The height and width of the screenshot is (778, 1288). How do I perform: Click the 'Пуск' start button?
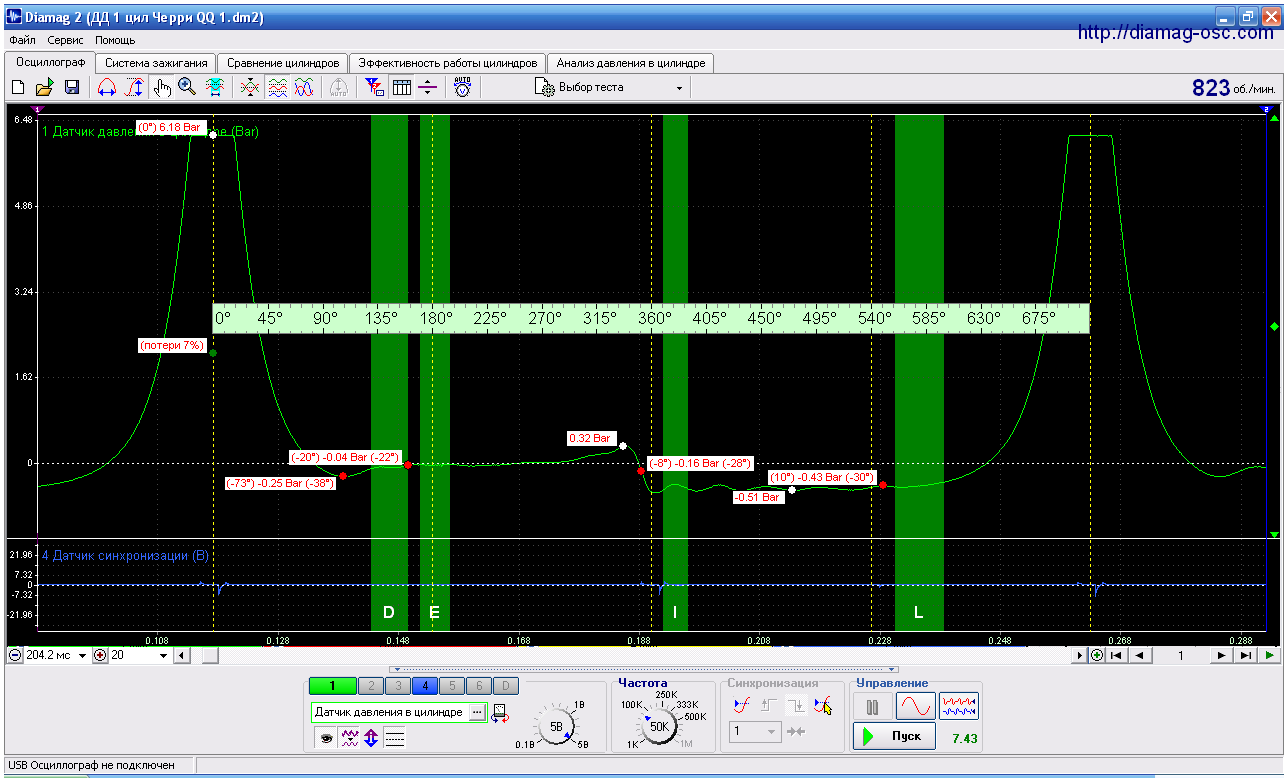pyautogui.click(x=895, y=737)
